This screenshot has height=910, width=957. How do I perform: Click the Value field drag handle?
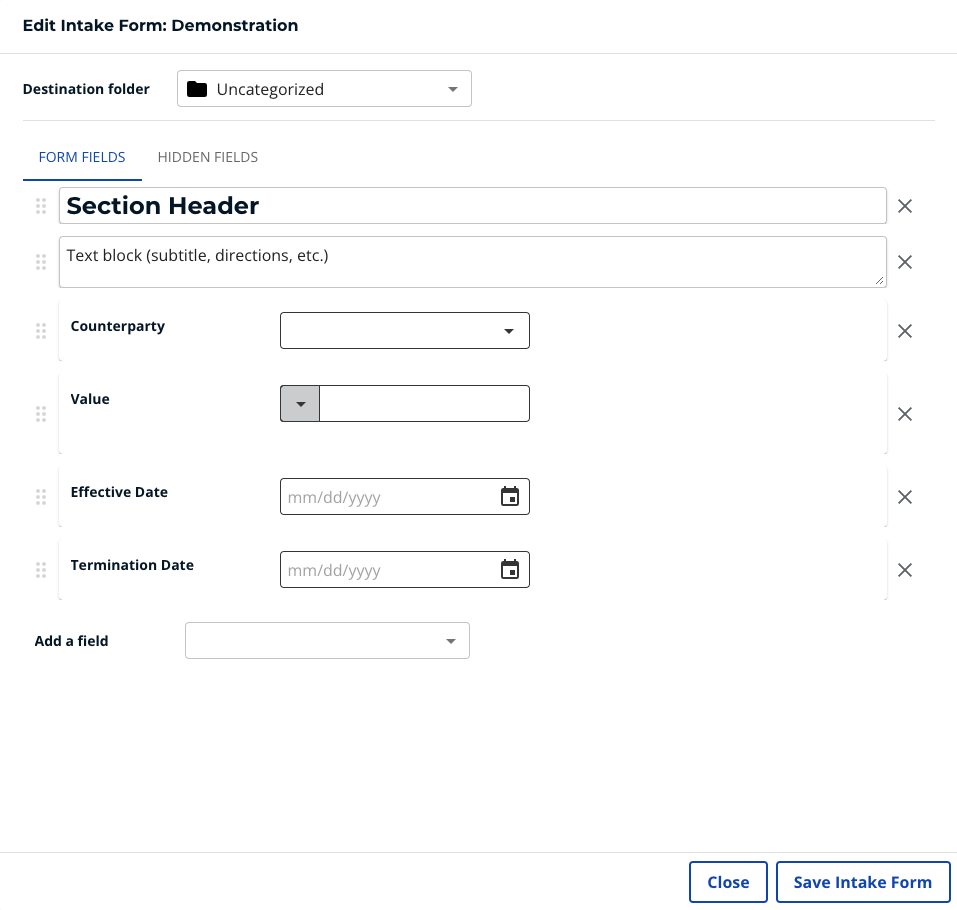click(41, 412)
